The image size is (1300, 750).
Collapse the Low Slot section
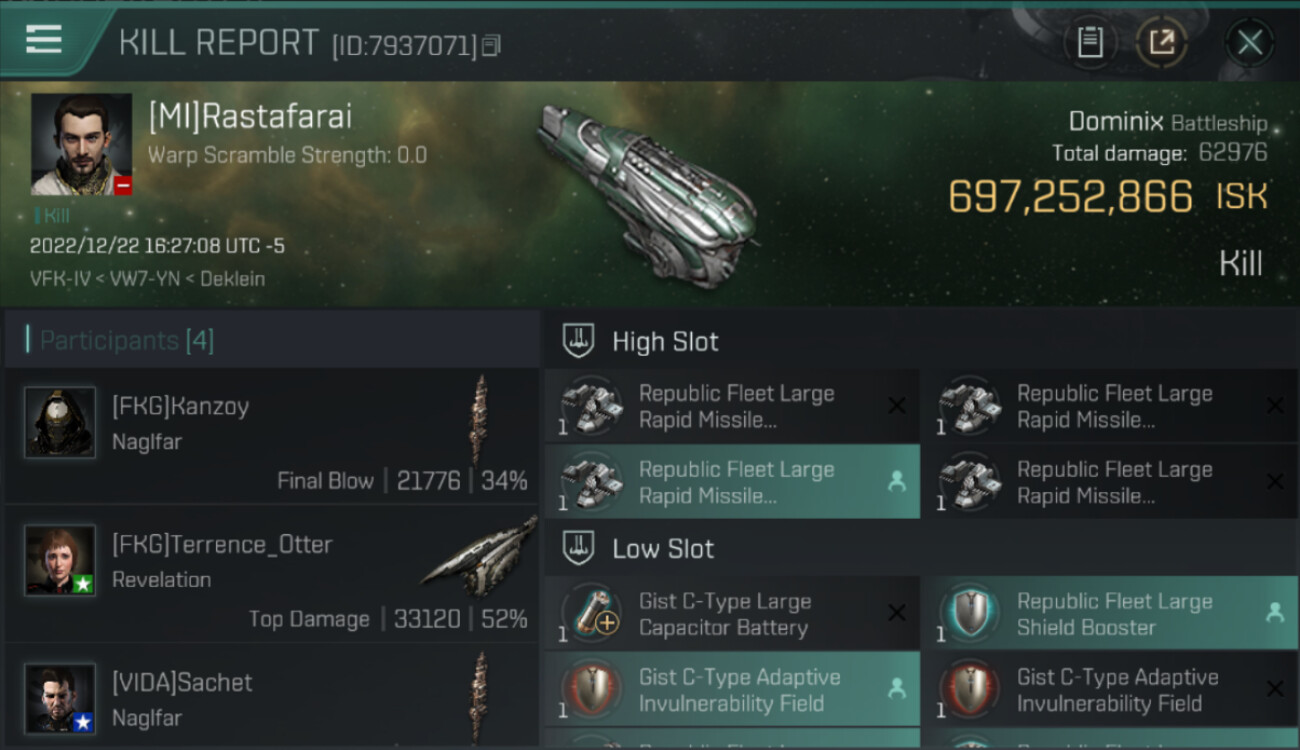663,549
